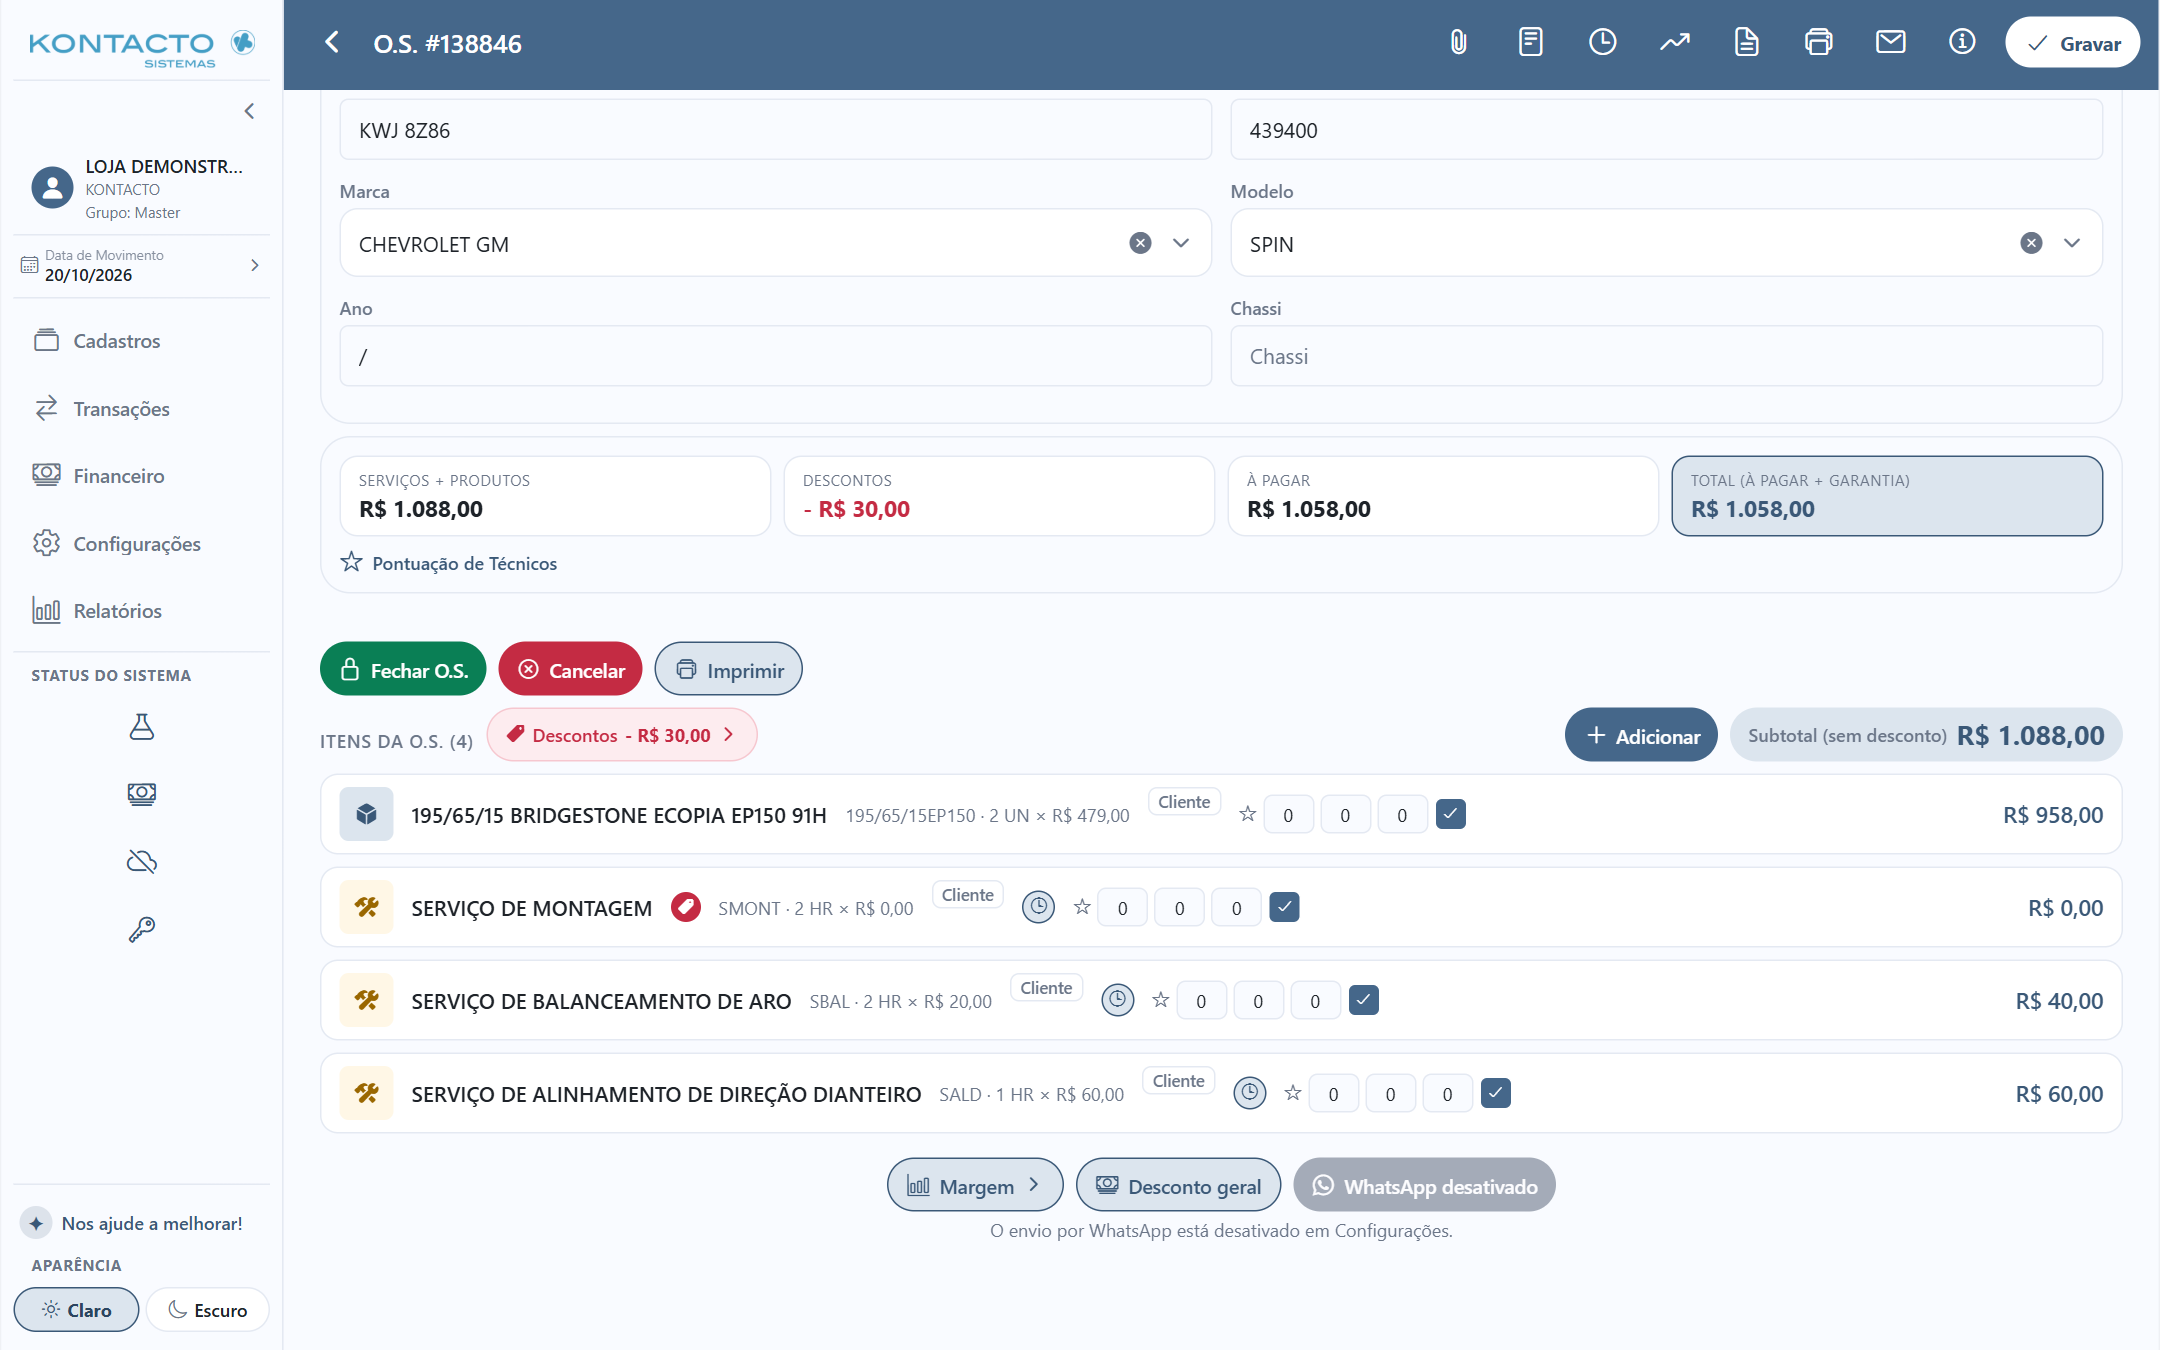Go back with the header arrow
2160x1350 pixels.
(x=333, y=43)
